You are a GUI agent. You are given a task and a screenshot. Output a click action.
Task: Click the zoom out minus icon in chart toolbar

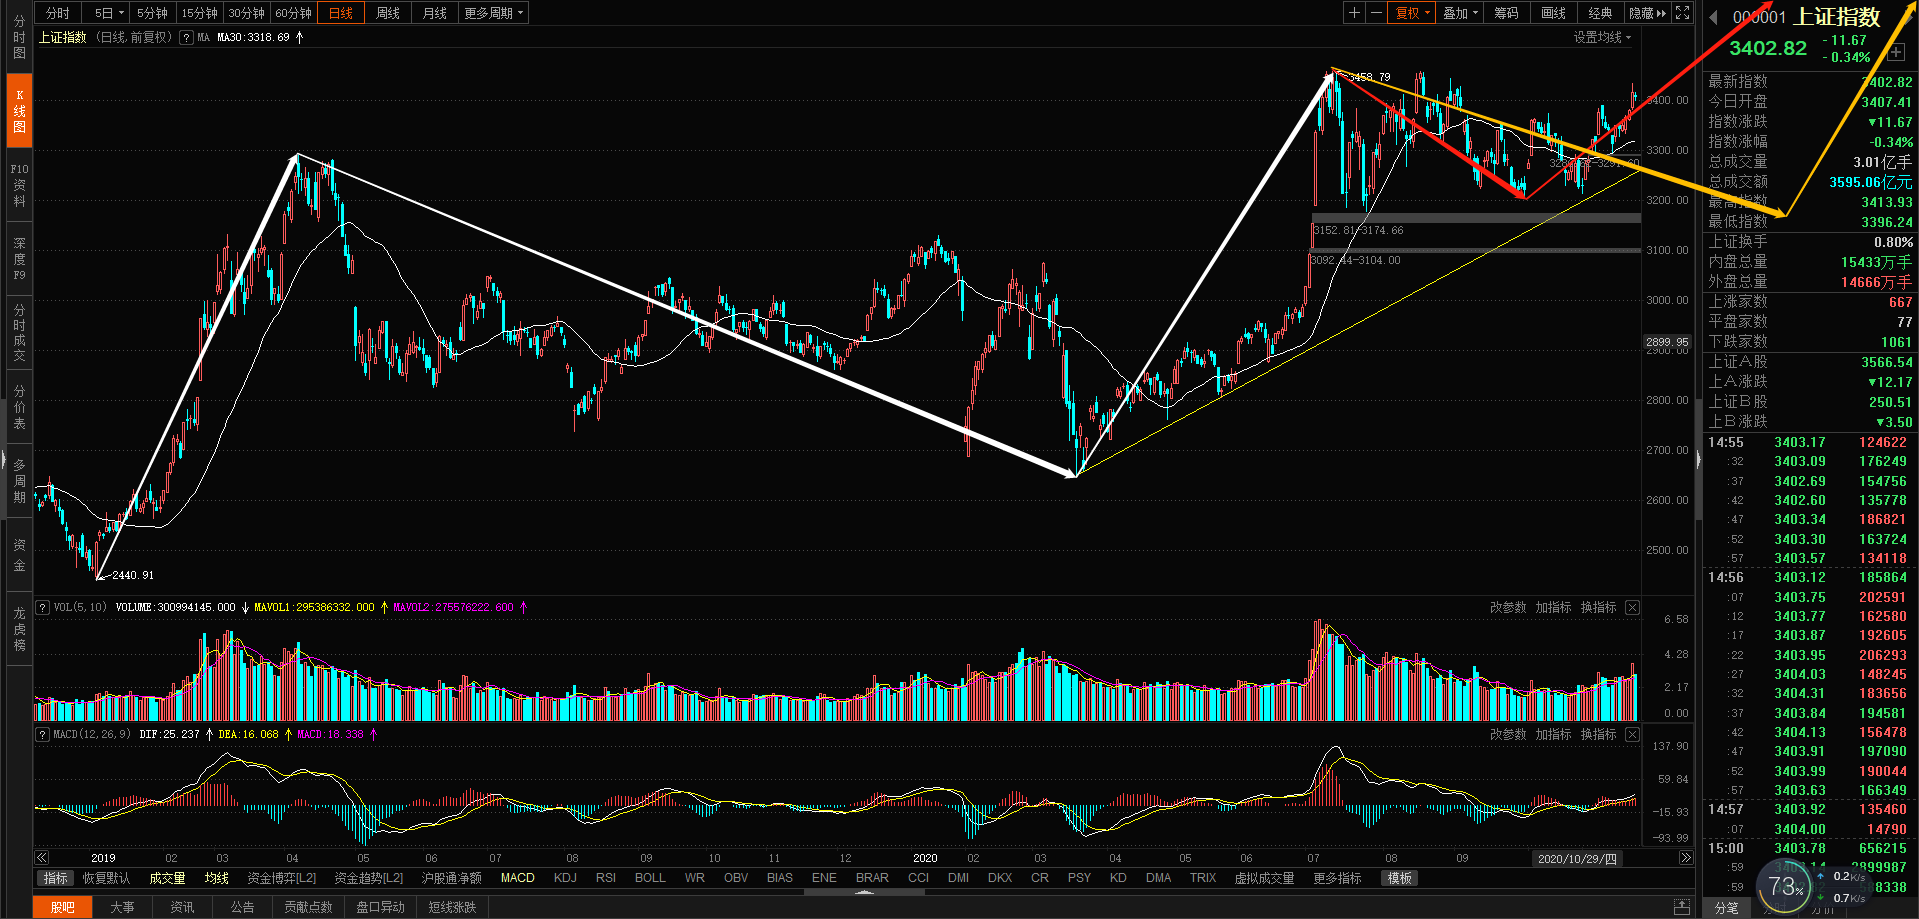pyautogui.click(x=1376, y=13)
